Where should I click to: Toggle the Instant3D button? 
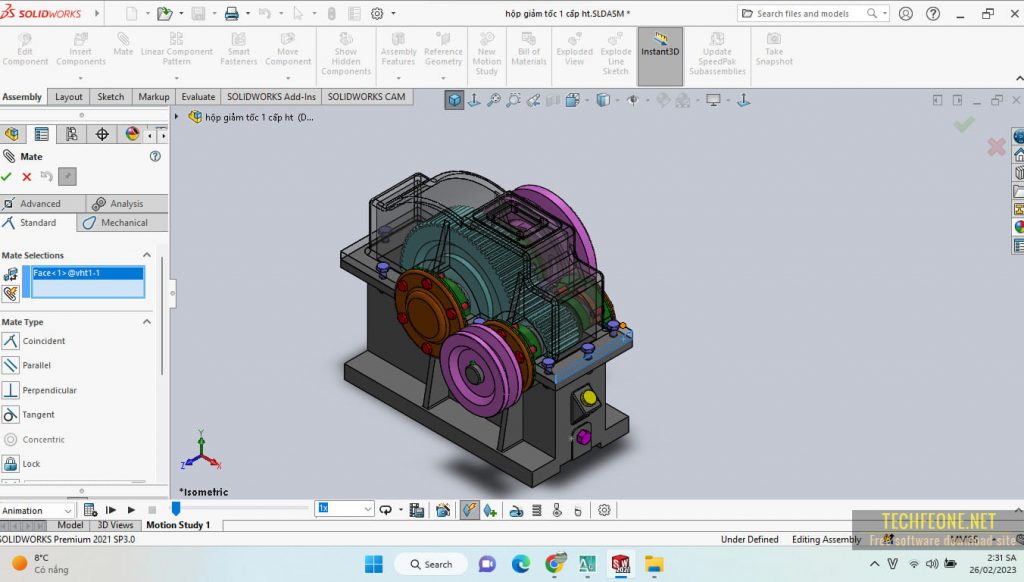pos(660,56)
